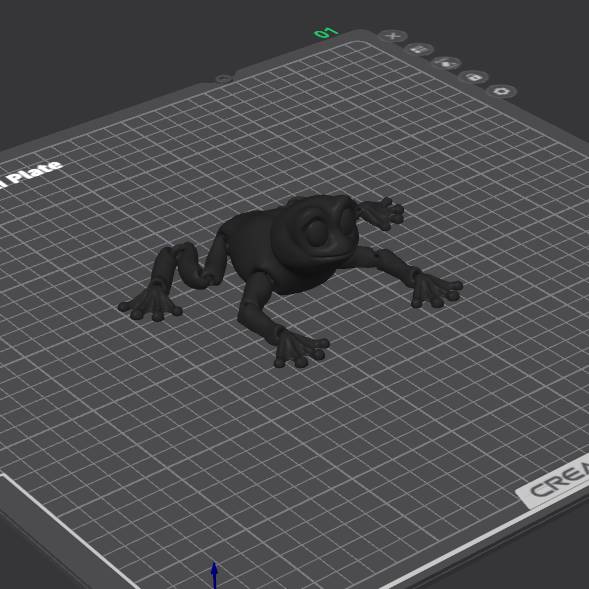Click the green 01 plate number label
589x589 pixels.
point(326,33)
